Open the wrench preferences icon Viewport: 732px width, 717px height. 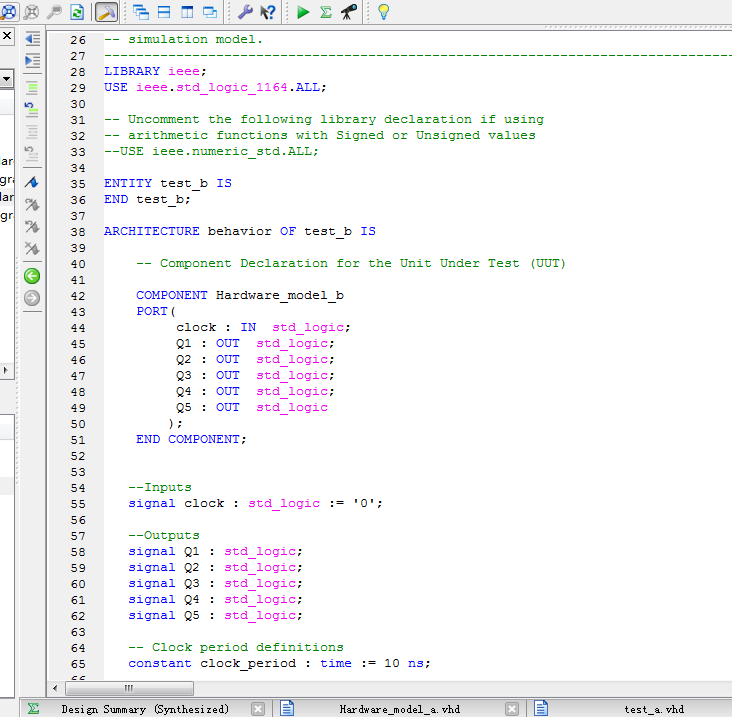[245, 12]
